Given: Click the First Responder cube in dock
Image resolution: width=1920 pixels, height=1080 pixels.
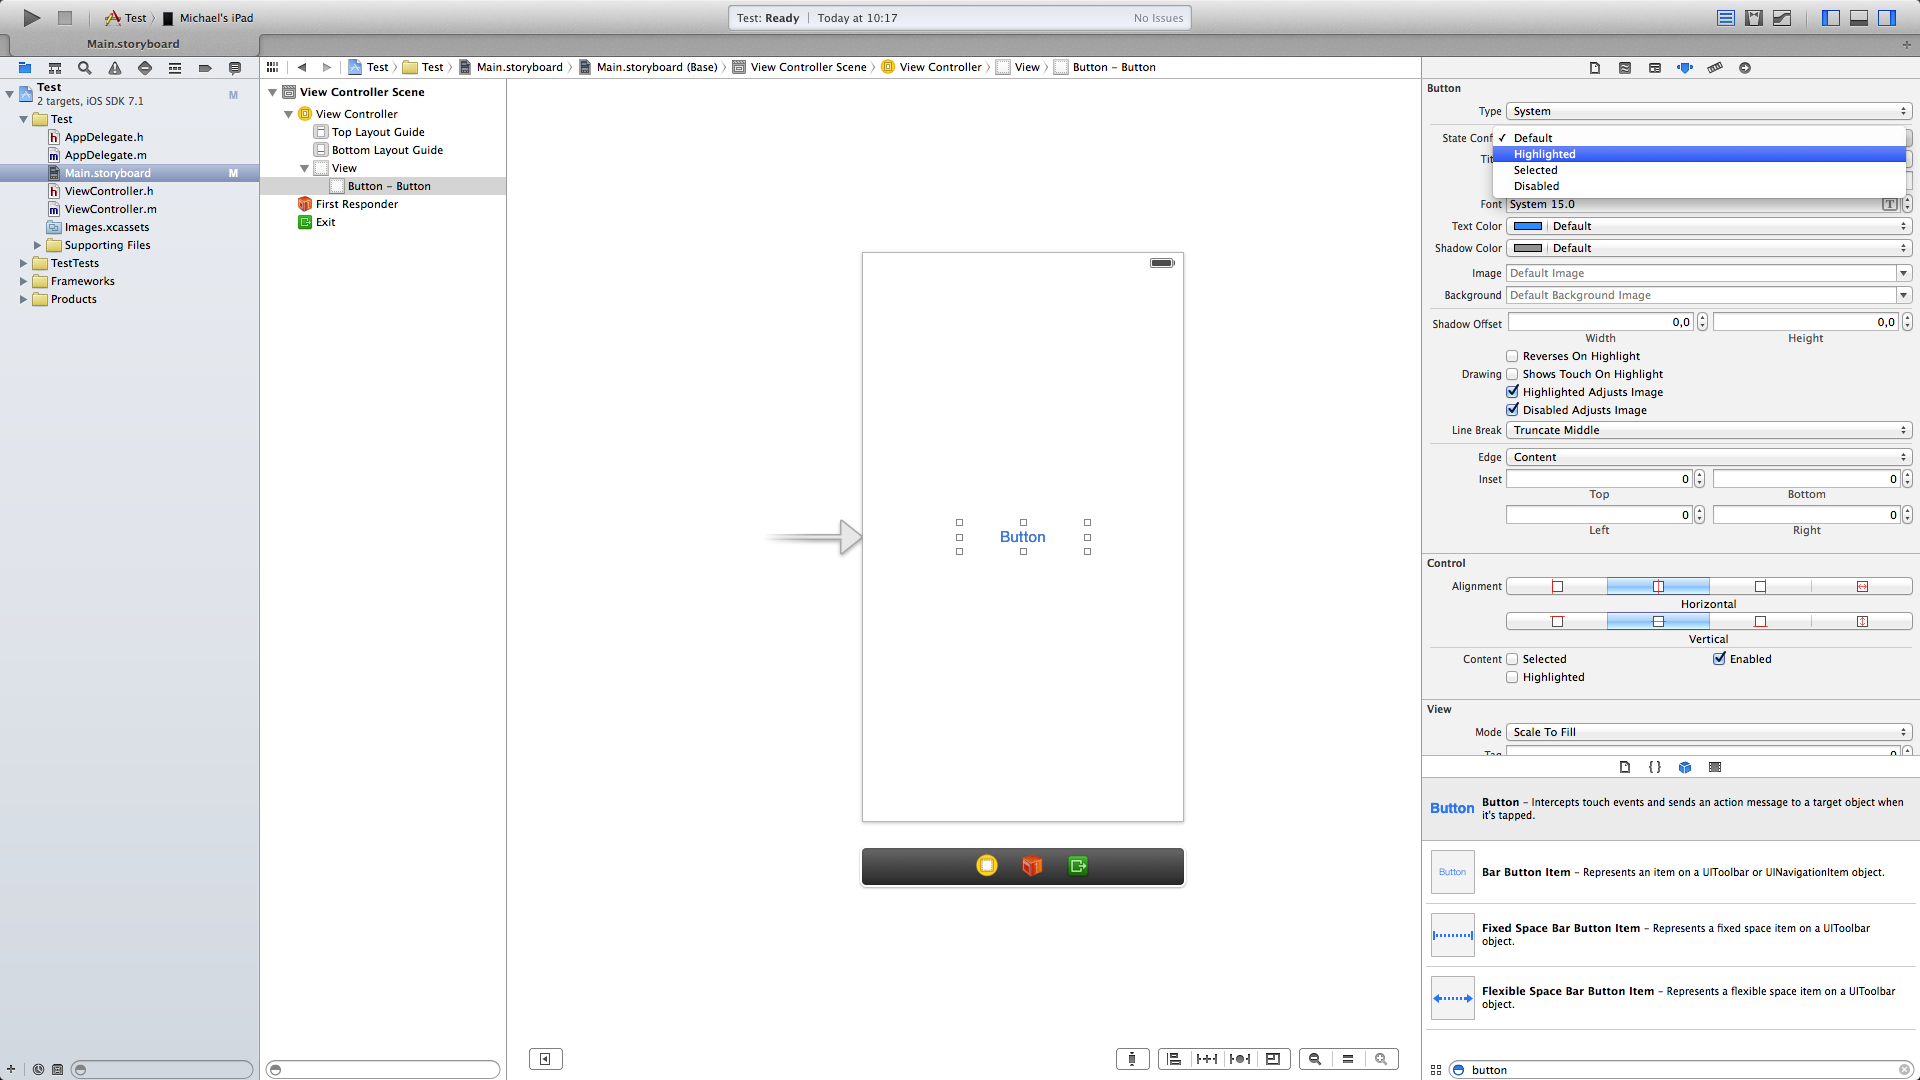Looking at the screenshot, I should [1032, 866].
